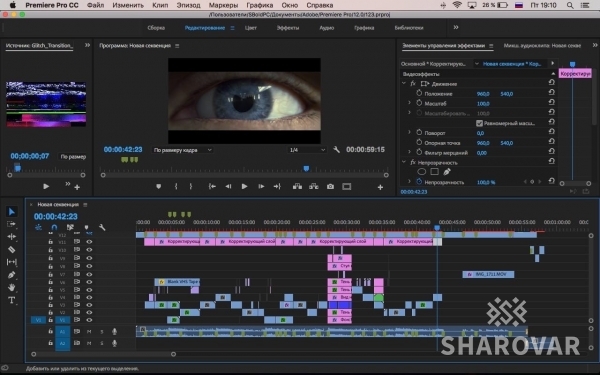Toggle Равномерный масштаб checkbox
The width and height of the screenshot is (600, 375).
[x=479, y=123]
